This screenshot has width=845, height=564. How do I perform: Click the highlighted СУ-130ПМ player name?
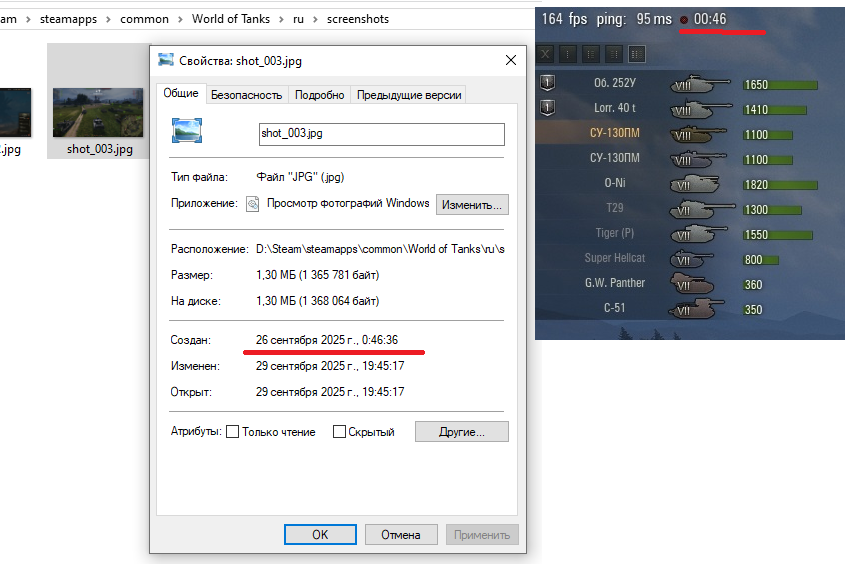pos(614,133)
